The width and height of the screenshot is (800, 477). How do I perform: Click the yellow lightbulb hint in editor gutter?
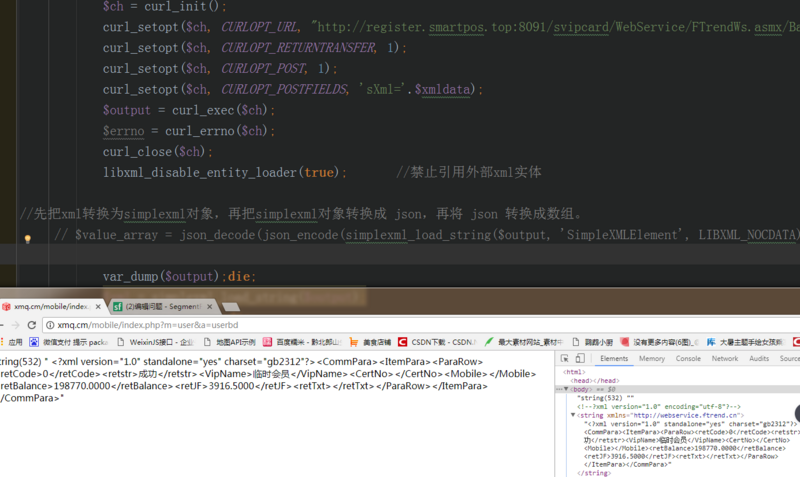(27, 238)
